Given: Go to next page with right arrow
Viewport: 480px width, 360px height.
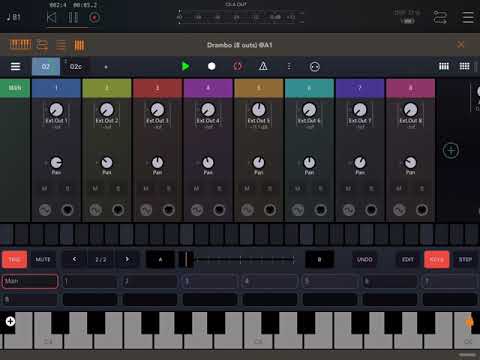Looking at the screenshot, I should click(x=127, y=259).
